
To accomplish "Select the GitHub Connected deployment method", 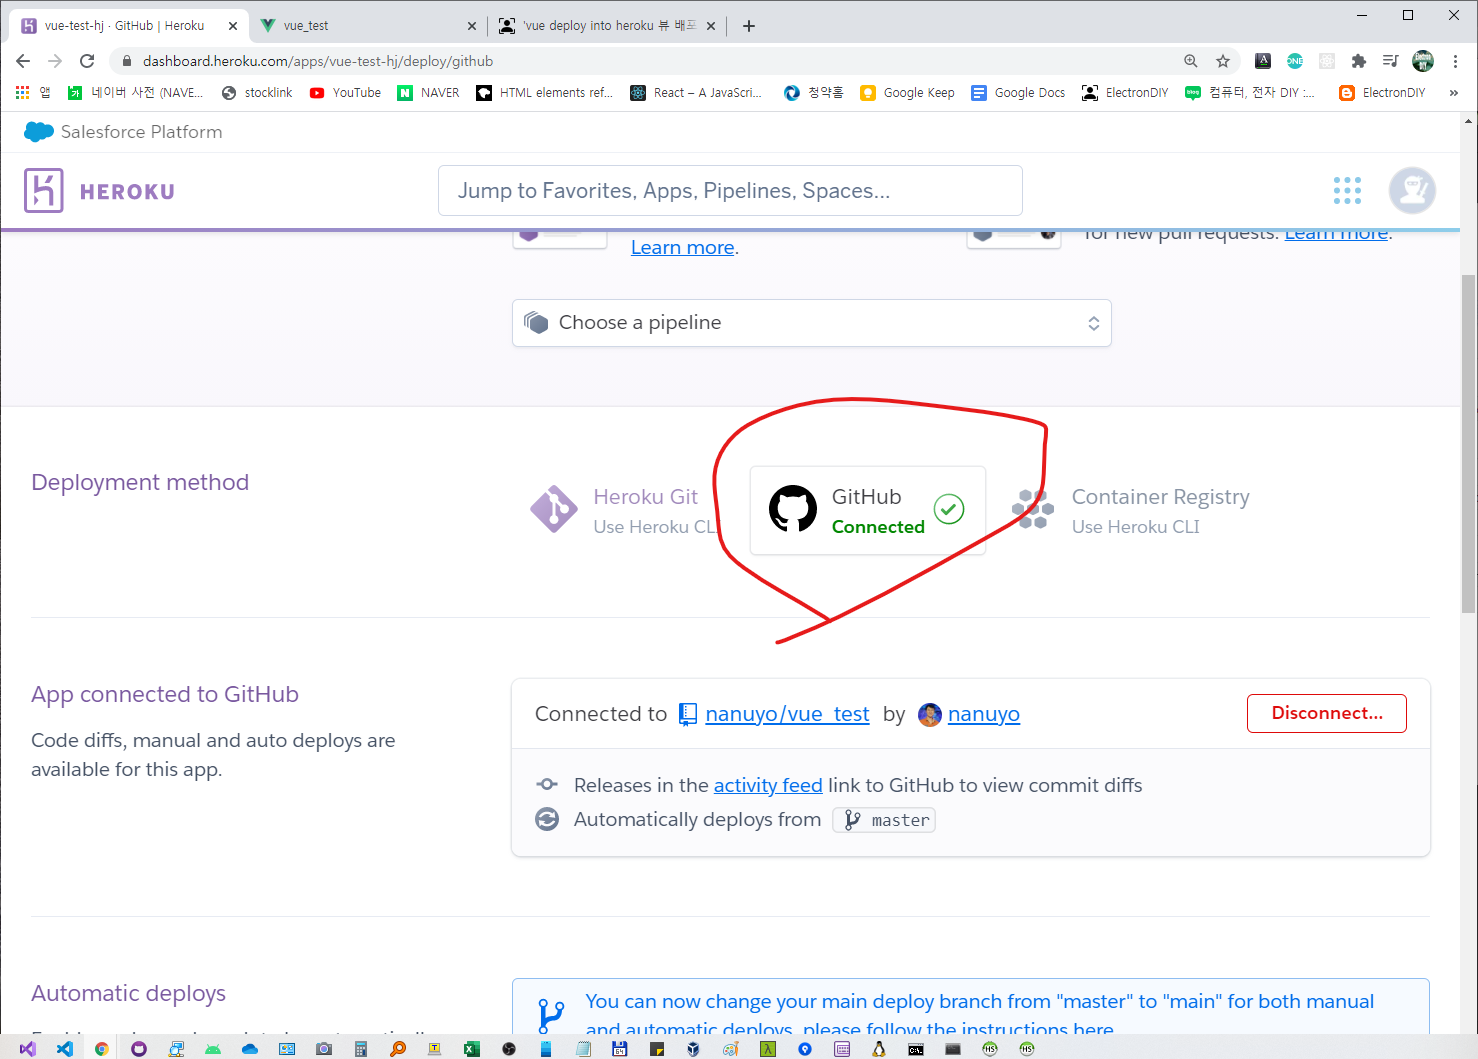I will [867, 510].
